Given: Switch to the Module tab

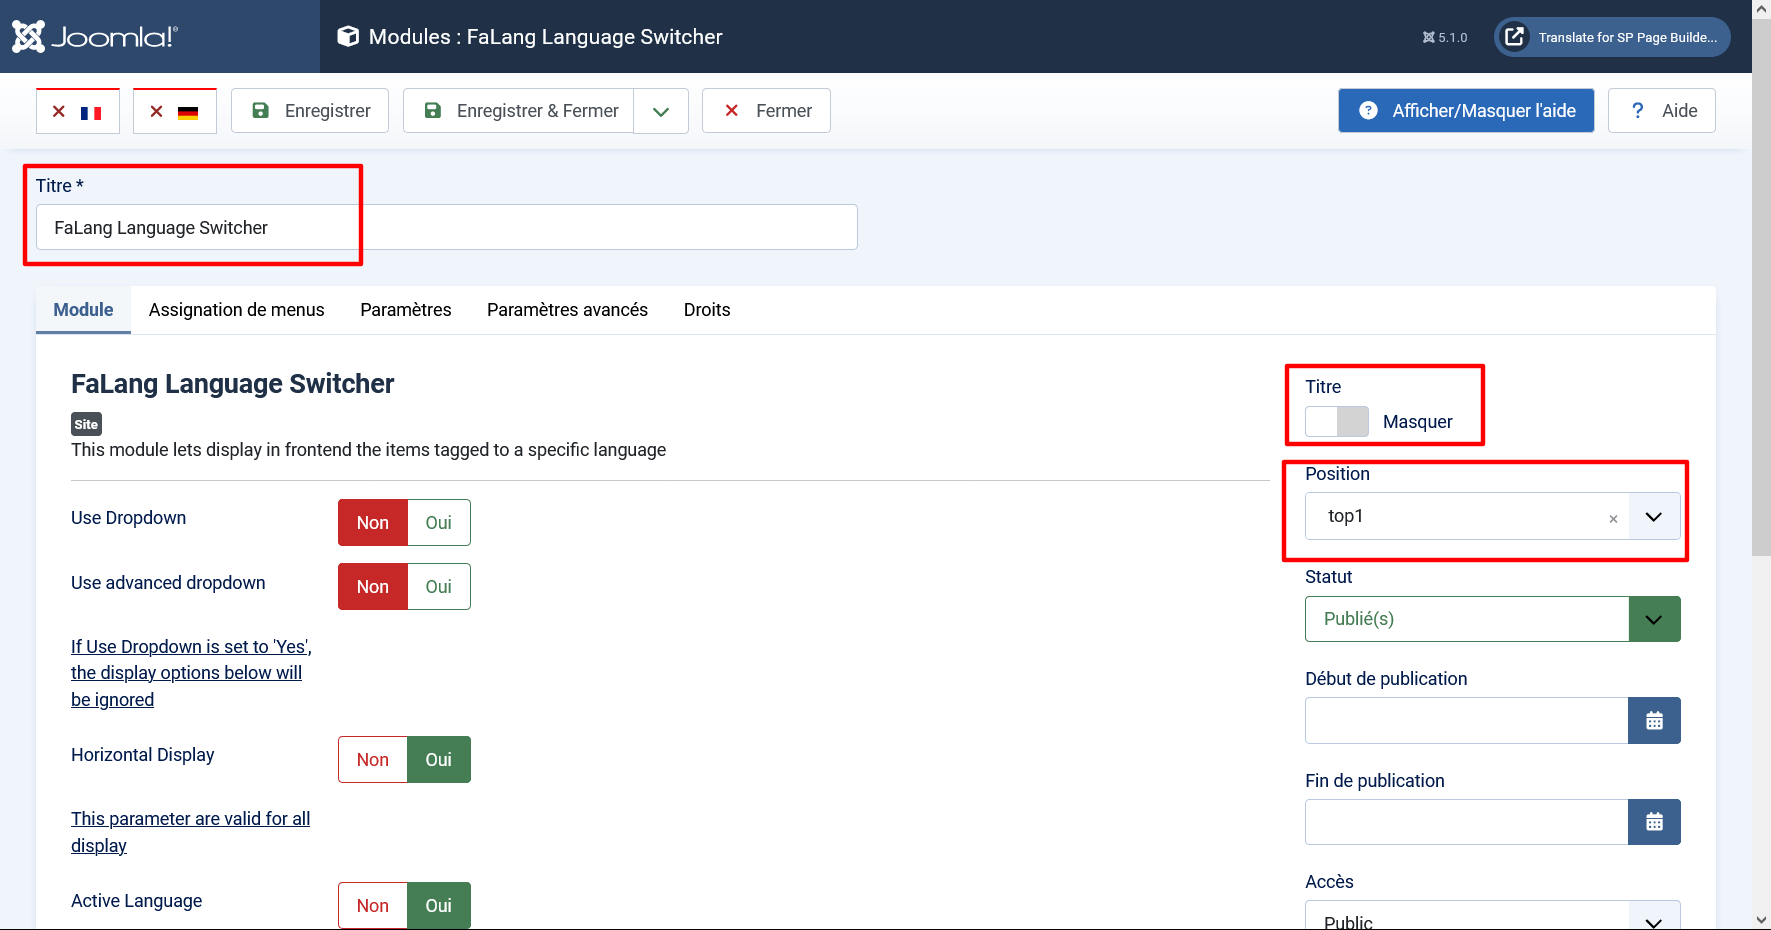Looking at the screenshot, I should click(83, 310).
